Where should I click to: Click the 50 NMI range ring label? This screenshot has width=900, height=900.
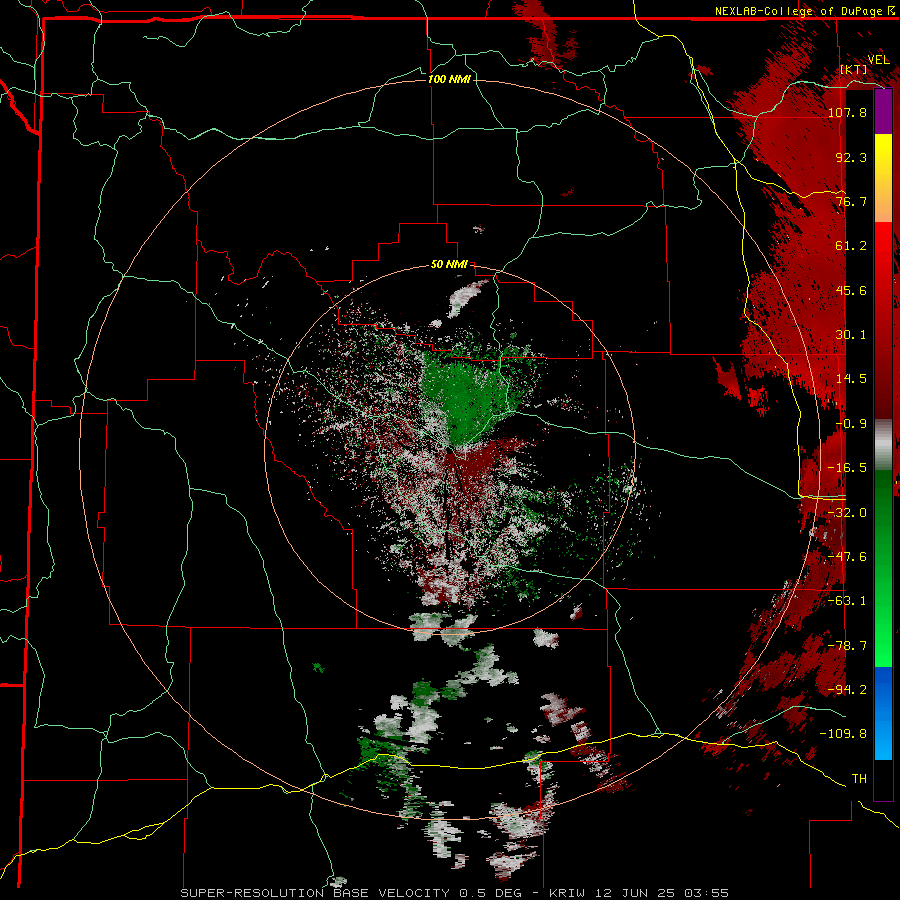449,265
